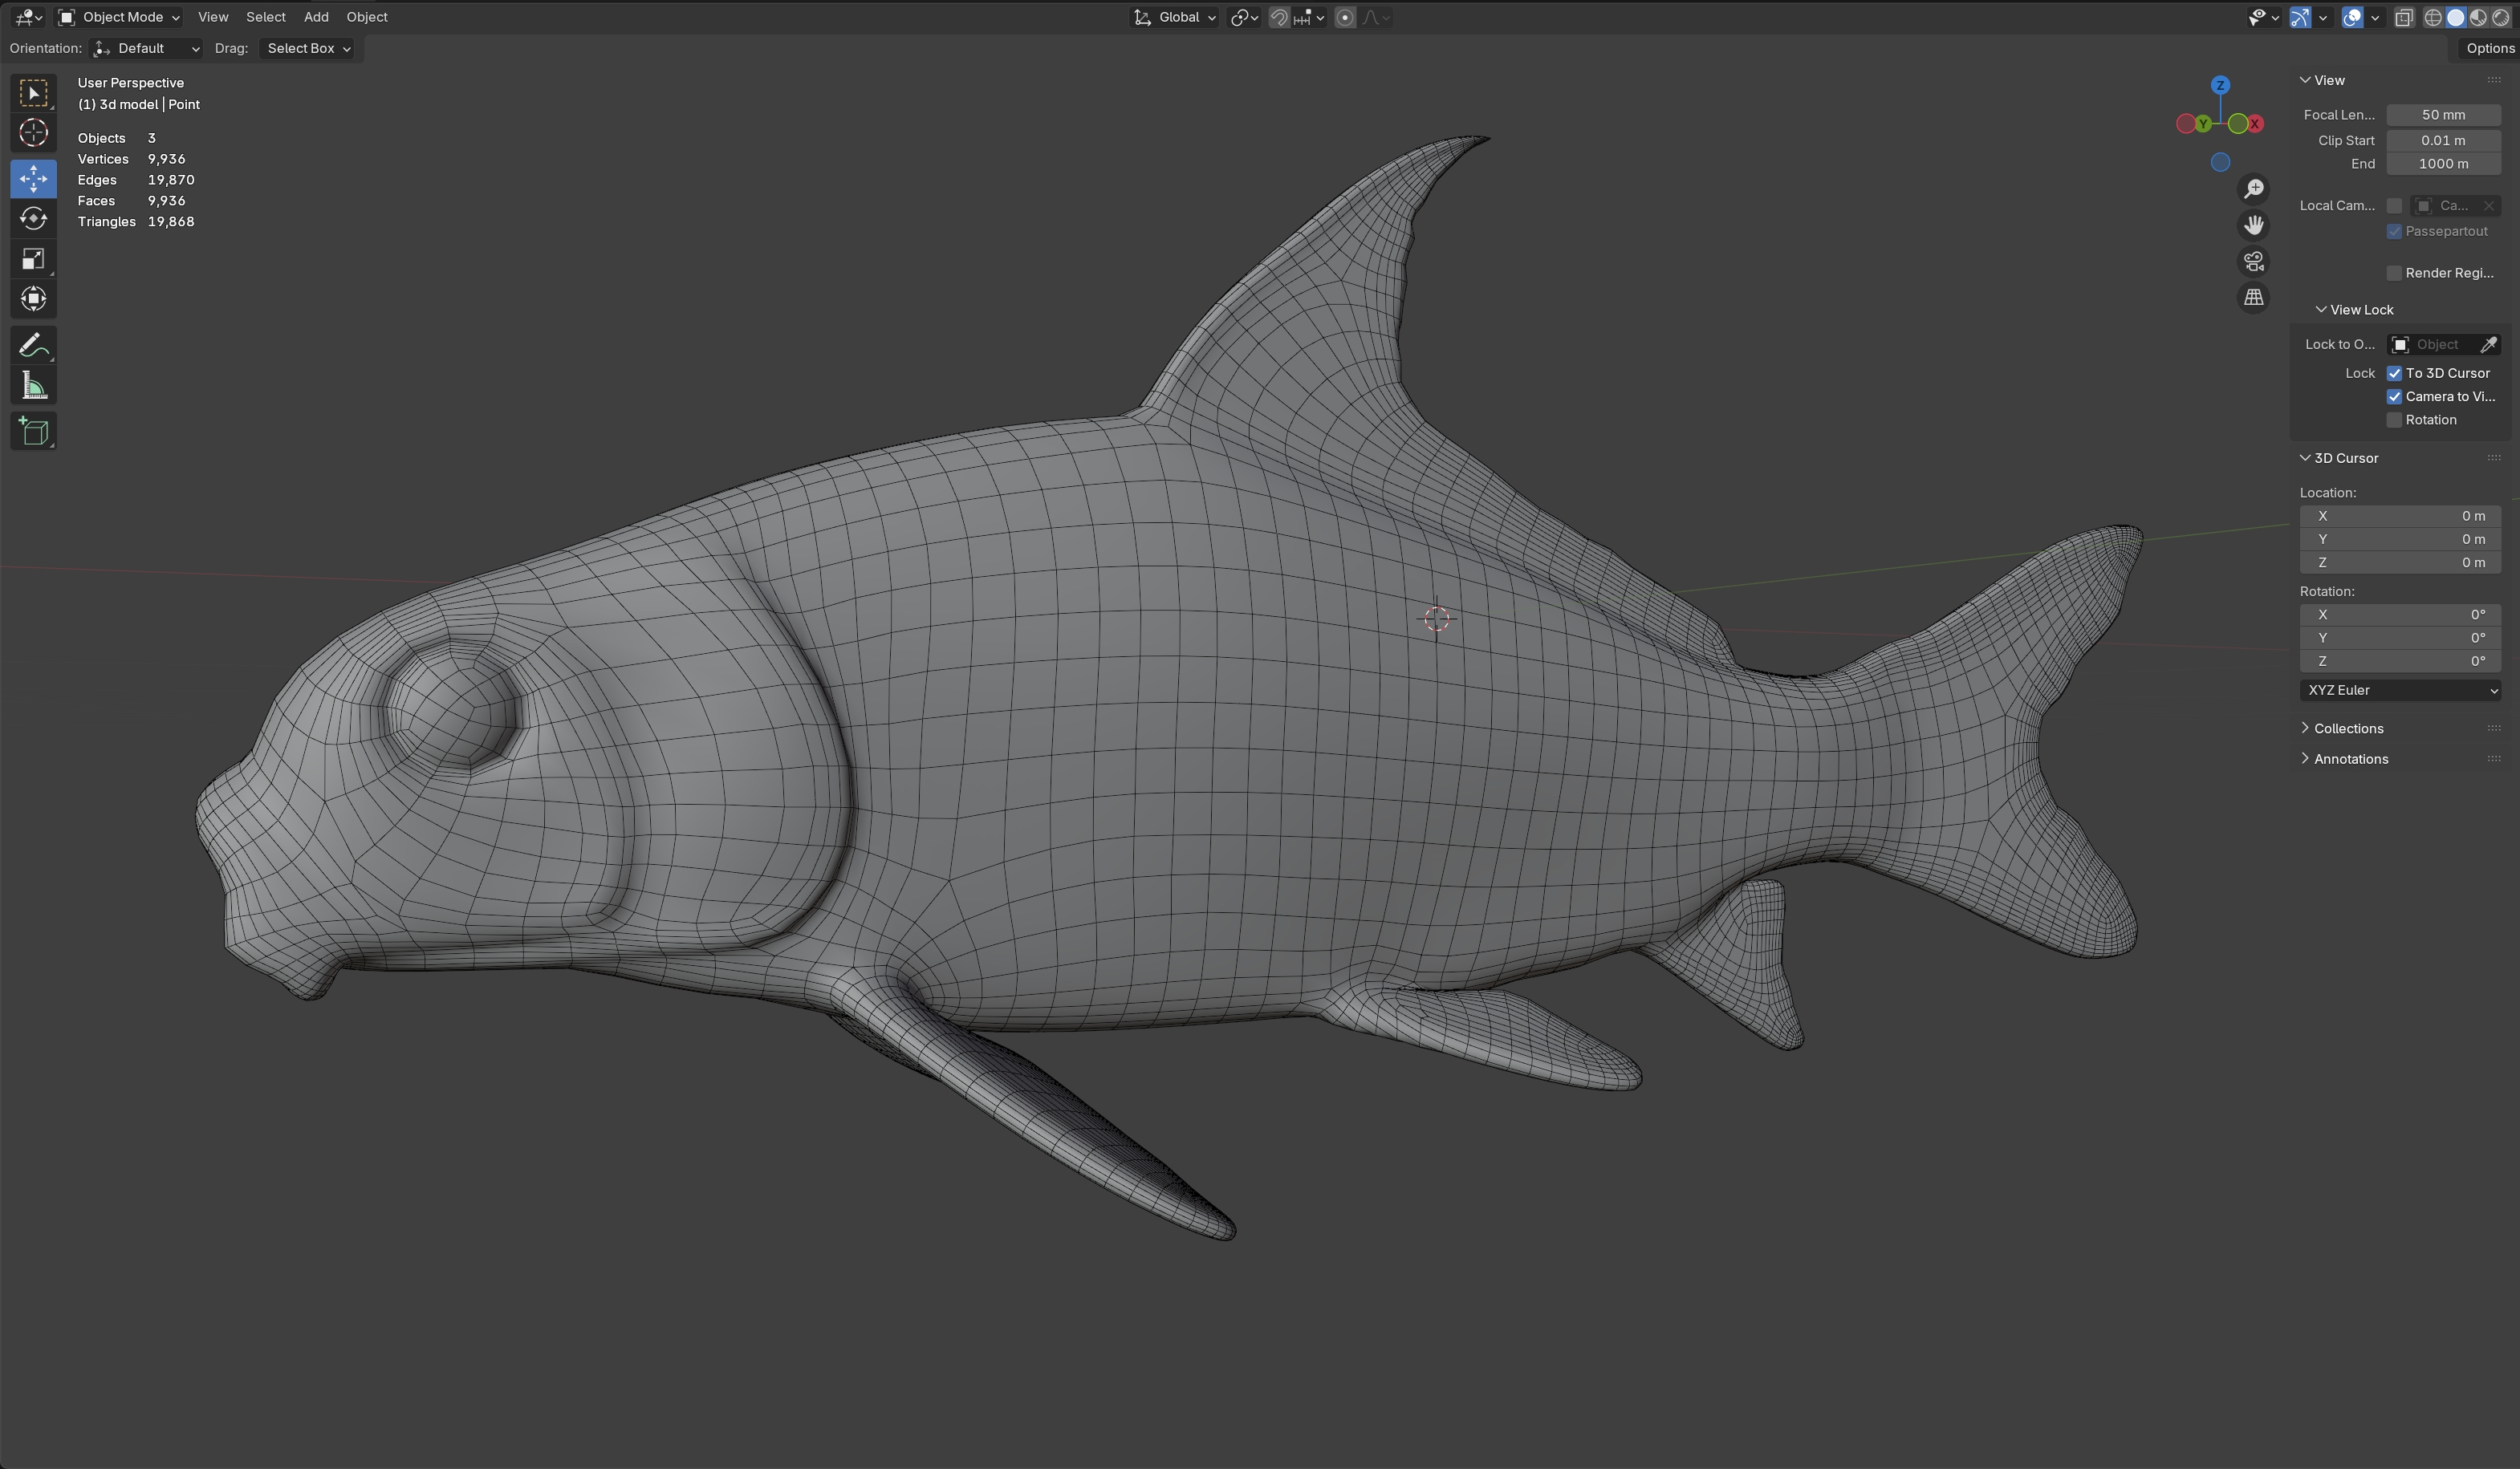Uncheck Lock To 3D Cursor
This screenshot has height=1469, width=2520.
tap(2394, 373)
